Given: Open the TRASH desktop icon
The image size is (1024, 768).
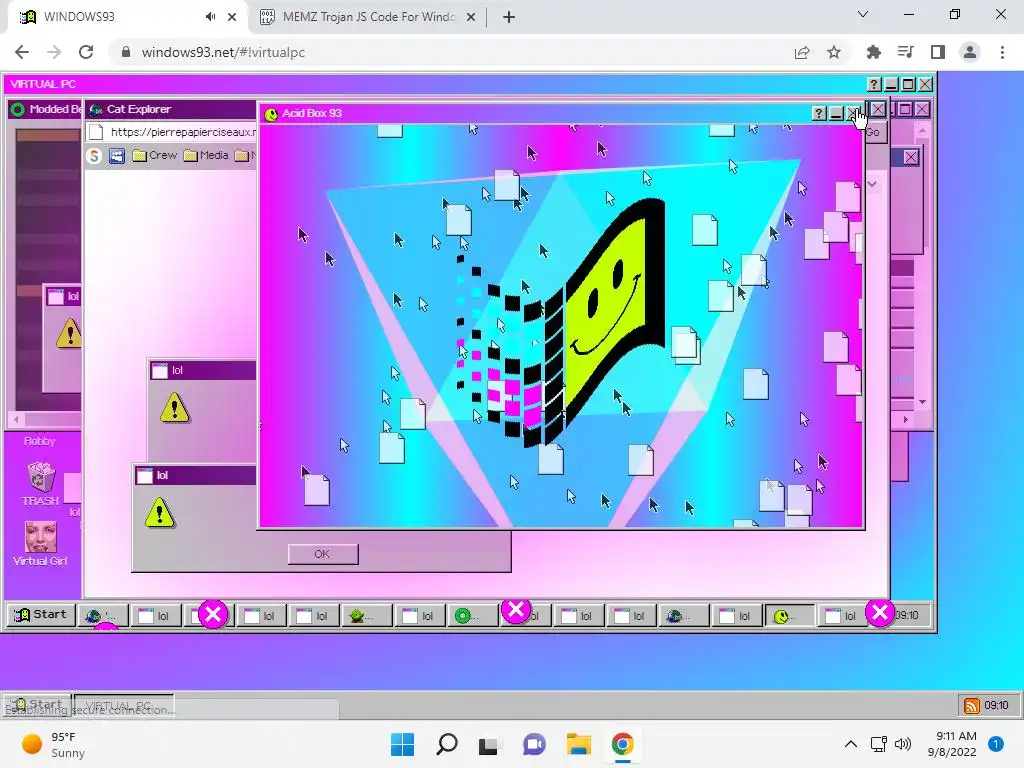Looking at the screenshot, I should pyautogui.click(x=40, y=484).
